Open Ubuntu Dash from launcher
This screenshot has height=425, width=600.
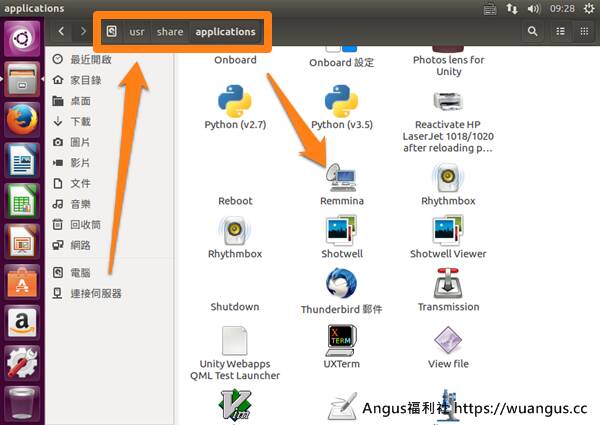click(x=22, y=39)
